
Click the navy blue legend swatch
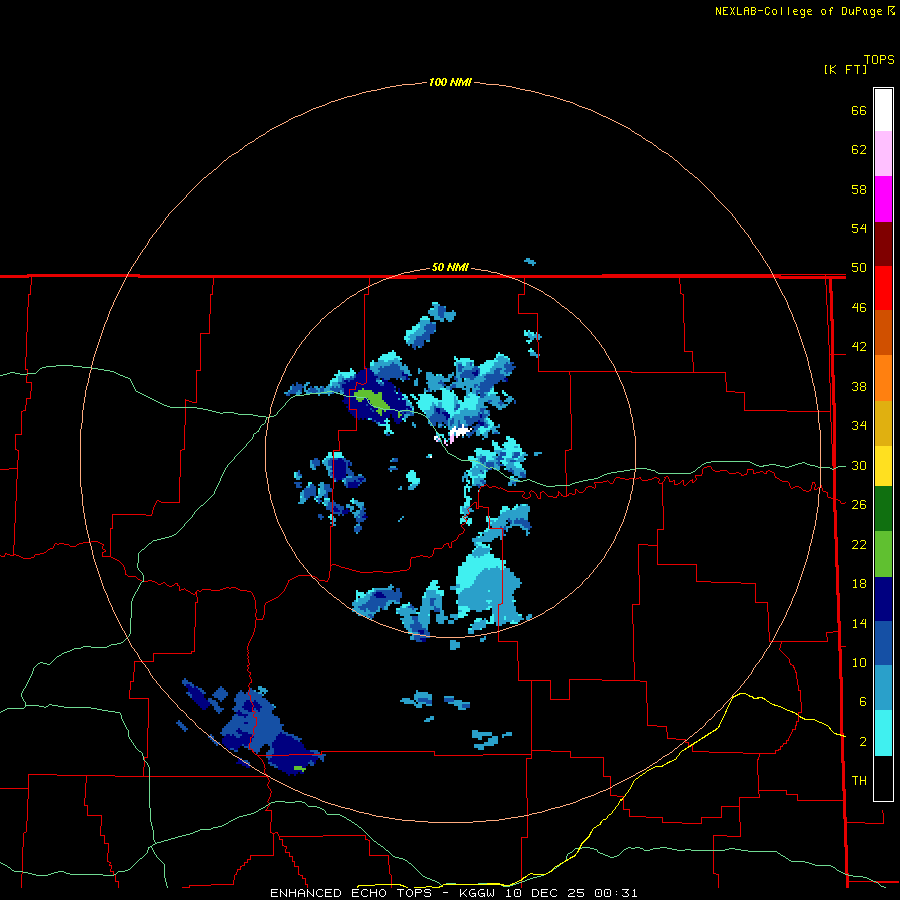(x=883, y=599)
